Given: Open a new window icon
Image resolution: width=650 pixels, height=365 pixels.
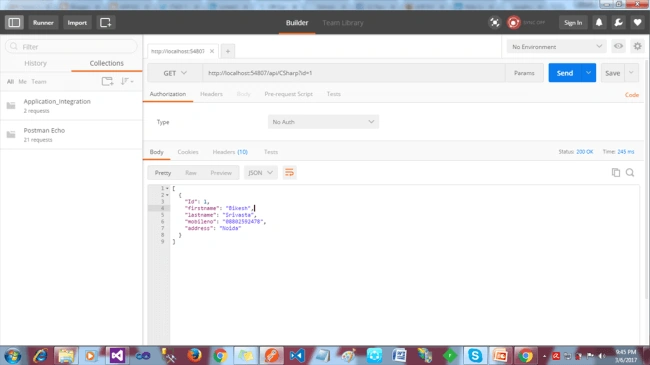Looking at the screenshot, I should (x=105, y=22).
